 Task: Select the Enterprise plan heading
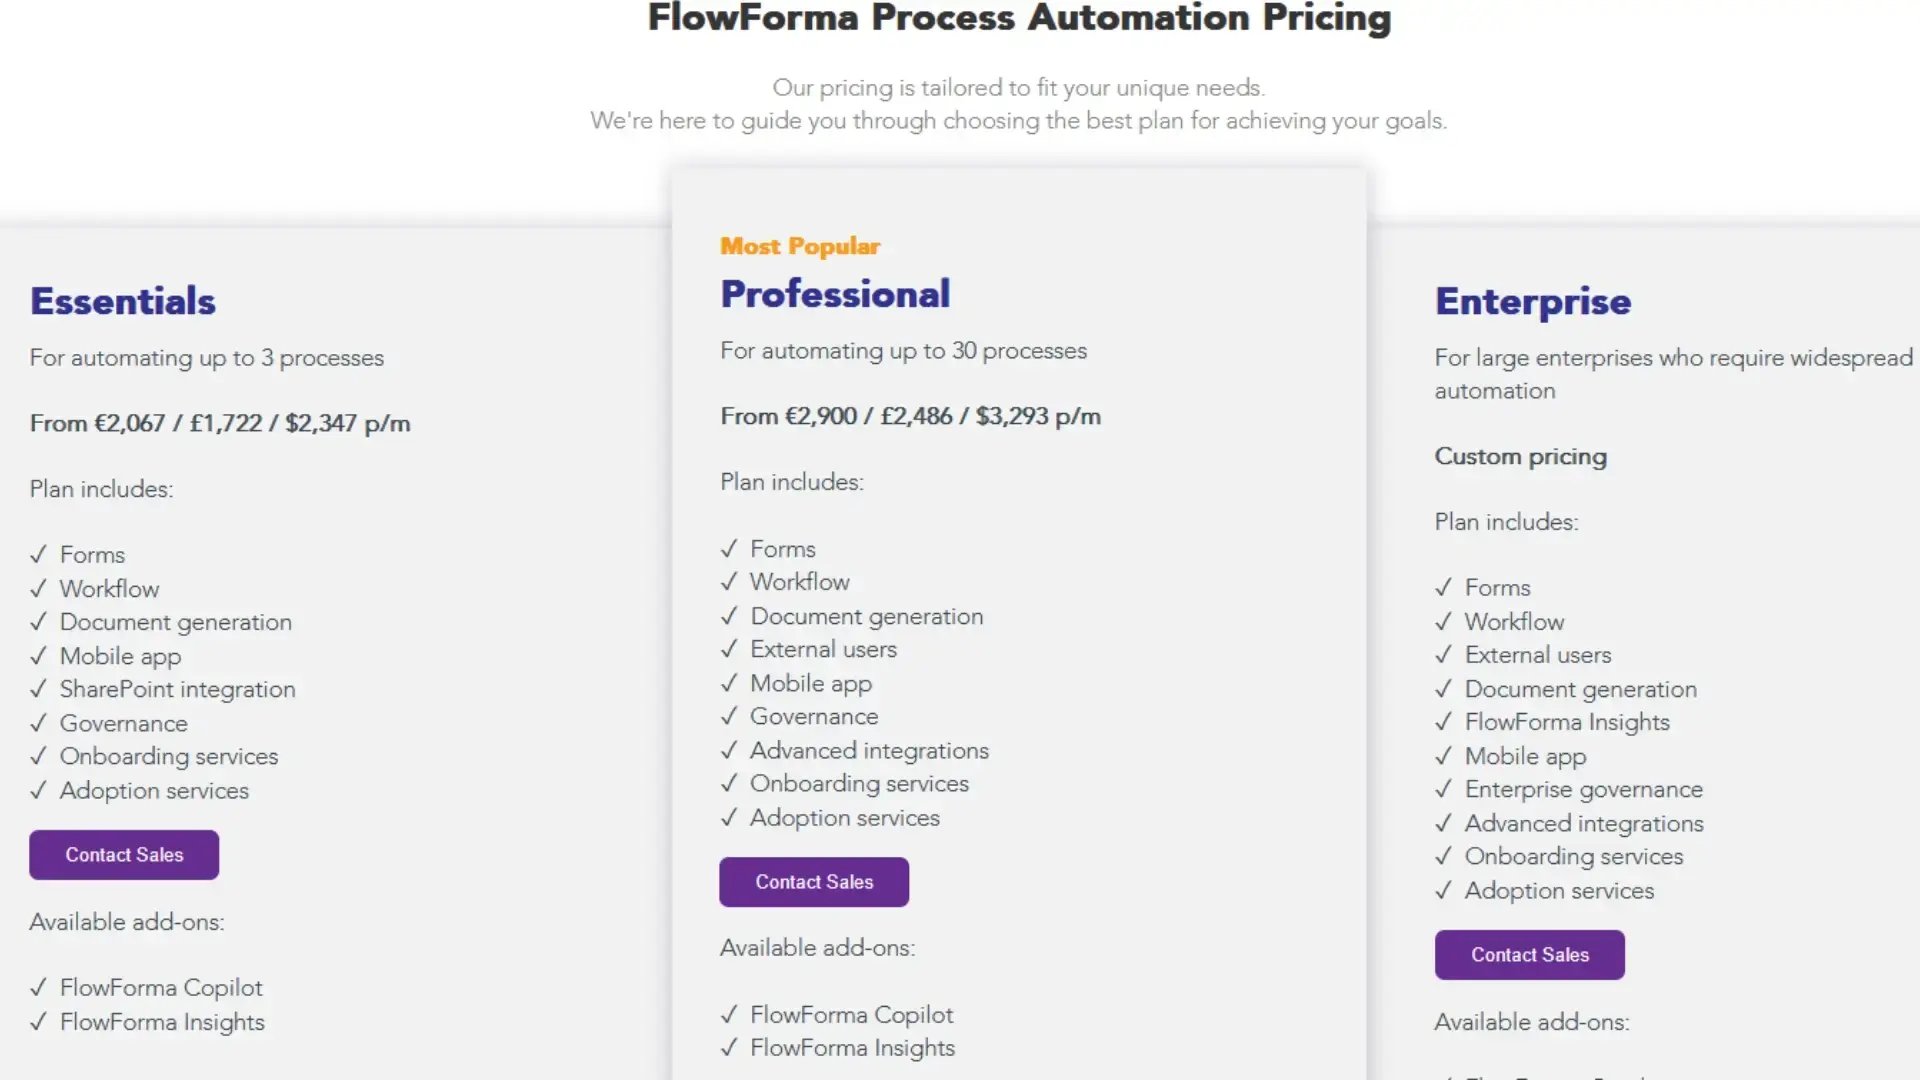pyautogui.click(x=1533, y=301)
